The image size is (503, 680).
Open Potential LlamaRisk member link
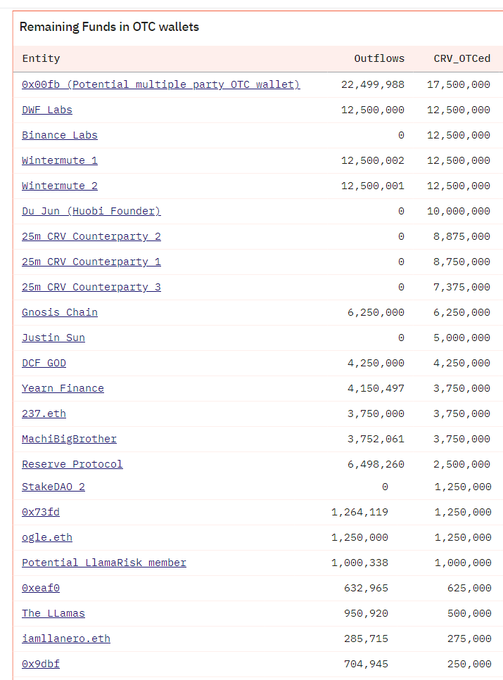pyautogui.click(x=104, y=562)
